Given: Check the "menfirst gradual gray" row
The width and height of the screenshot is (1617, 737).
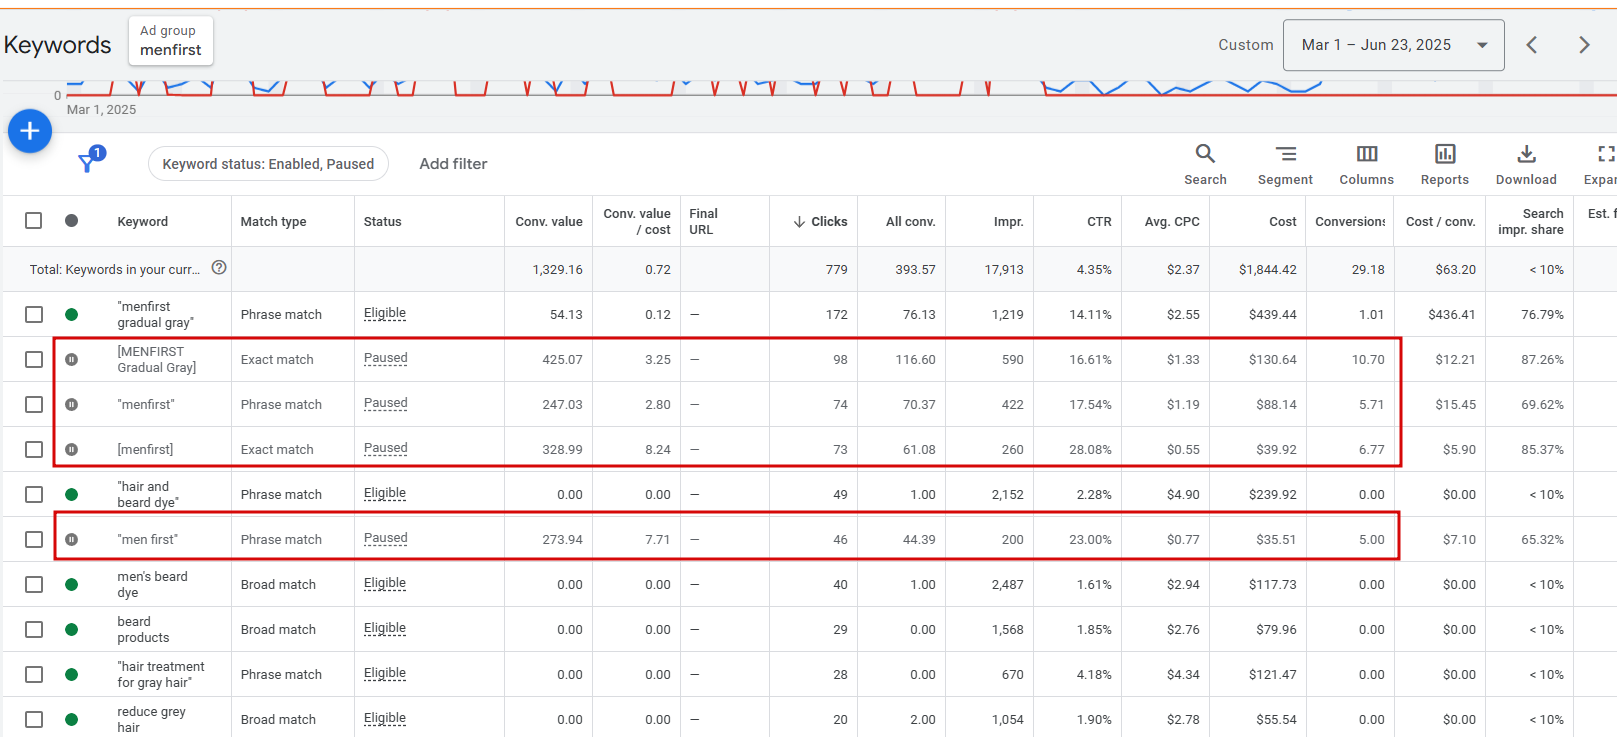Looking at the screenshot, I should coord(34,314).
